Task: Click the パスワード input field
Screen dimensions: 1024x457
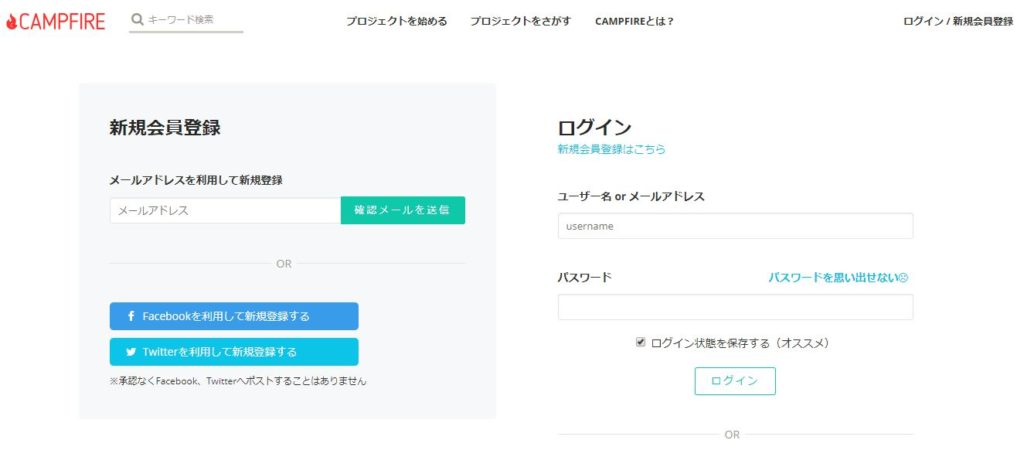Action: (x=735, y=307)
